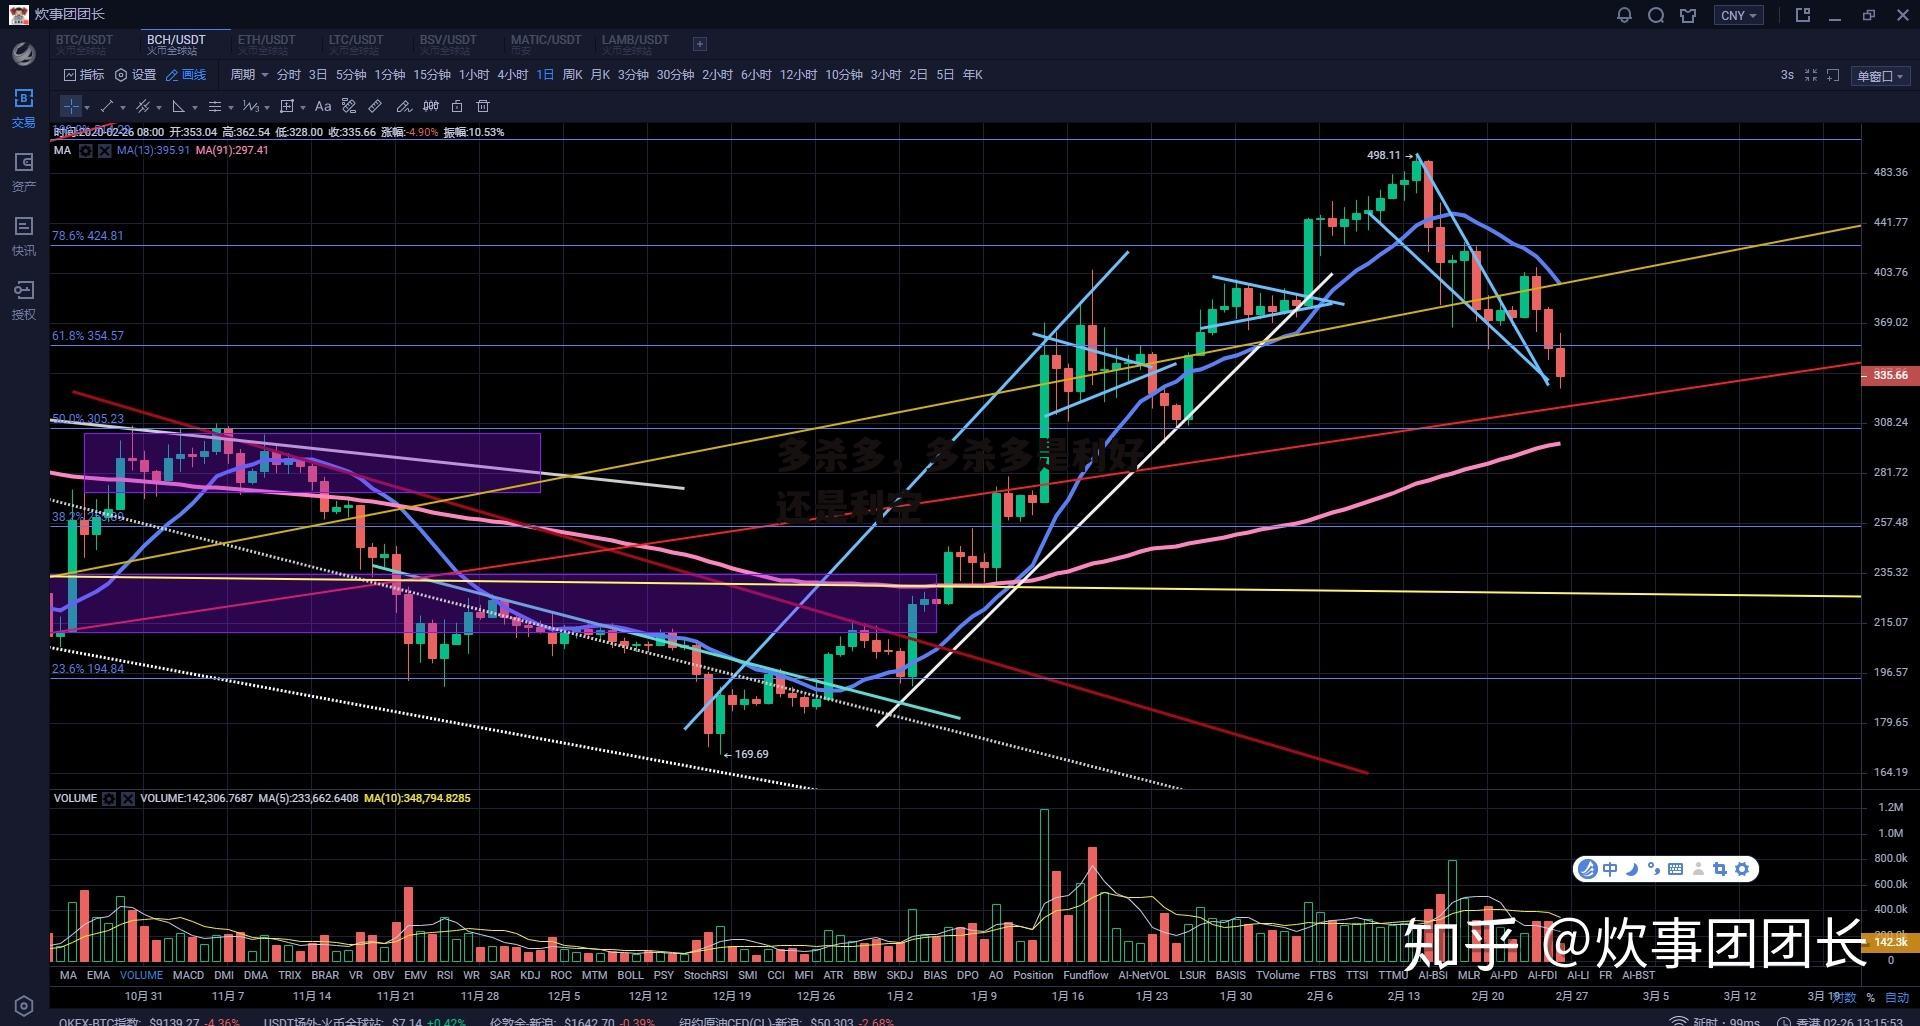
Task: Open notifications bell icon
Action: (1624, 15)
